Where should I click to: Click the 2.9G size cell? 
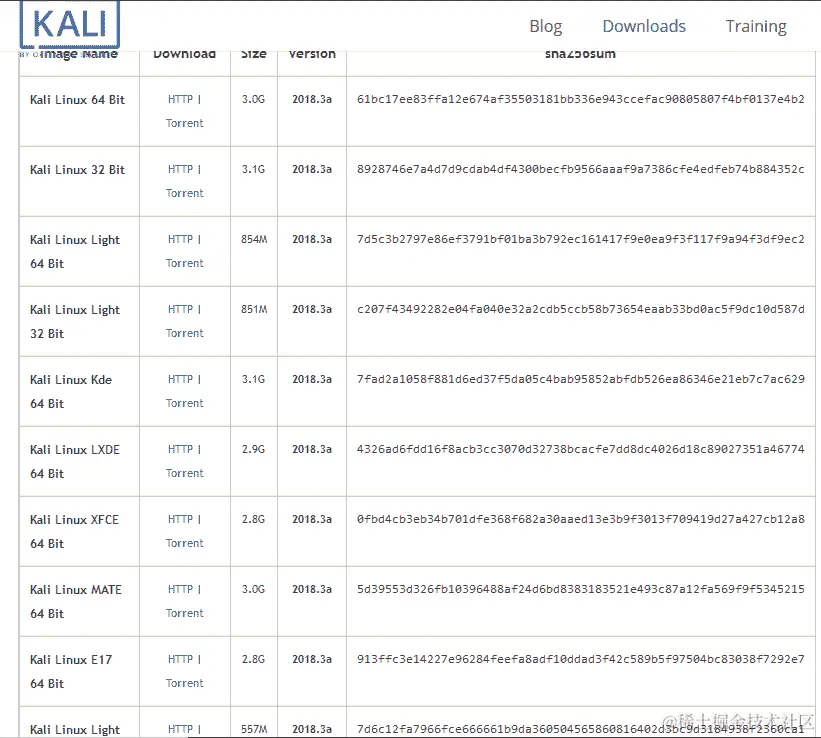point(253,449)
